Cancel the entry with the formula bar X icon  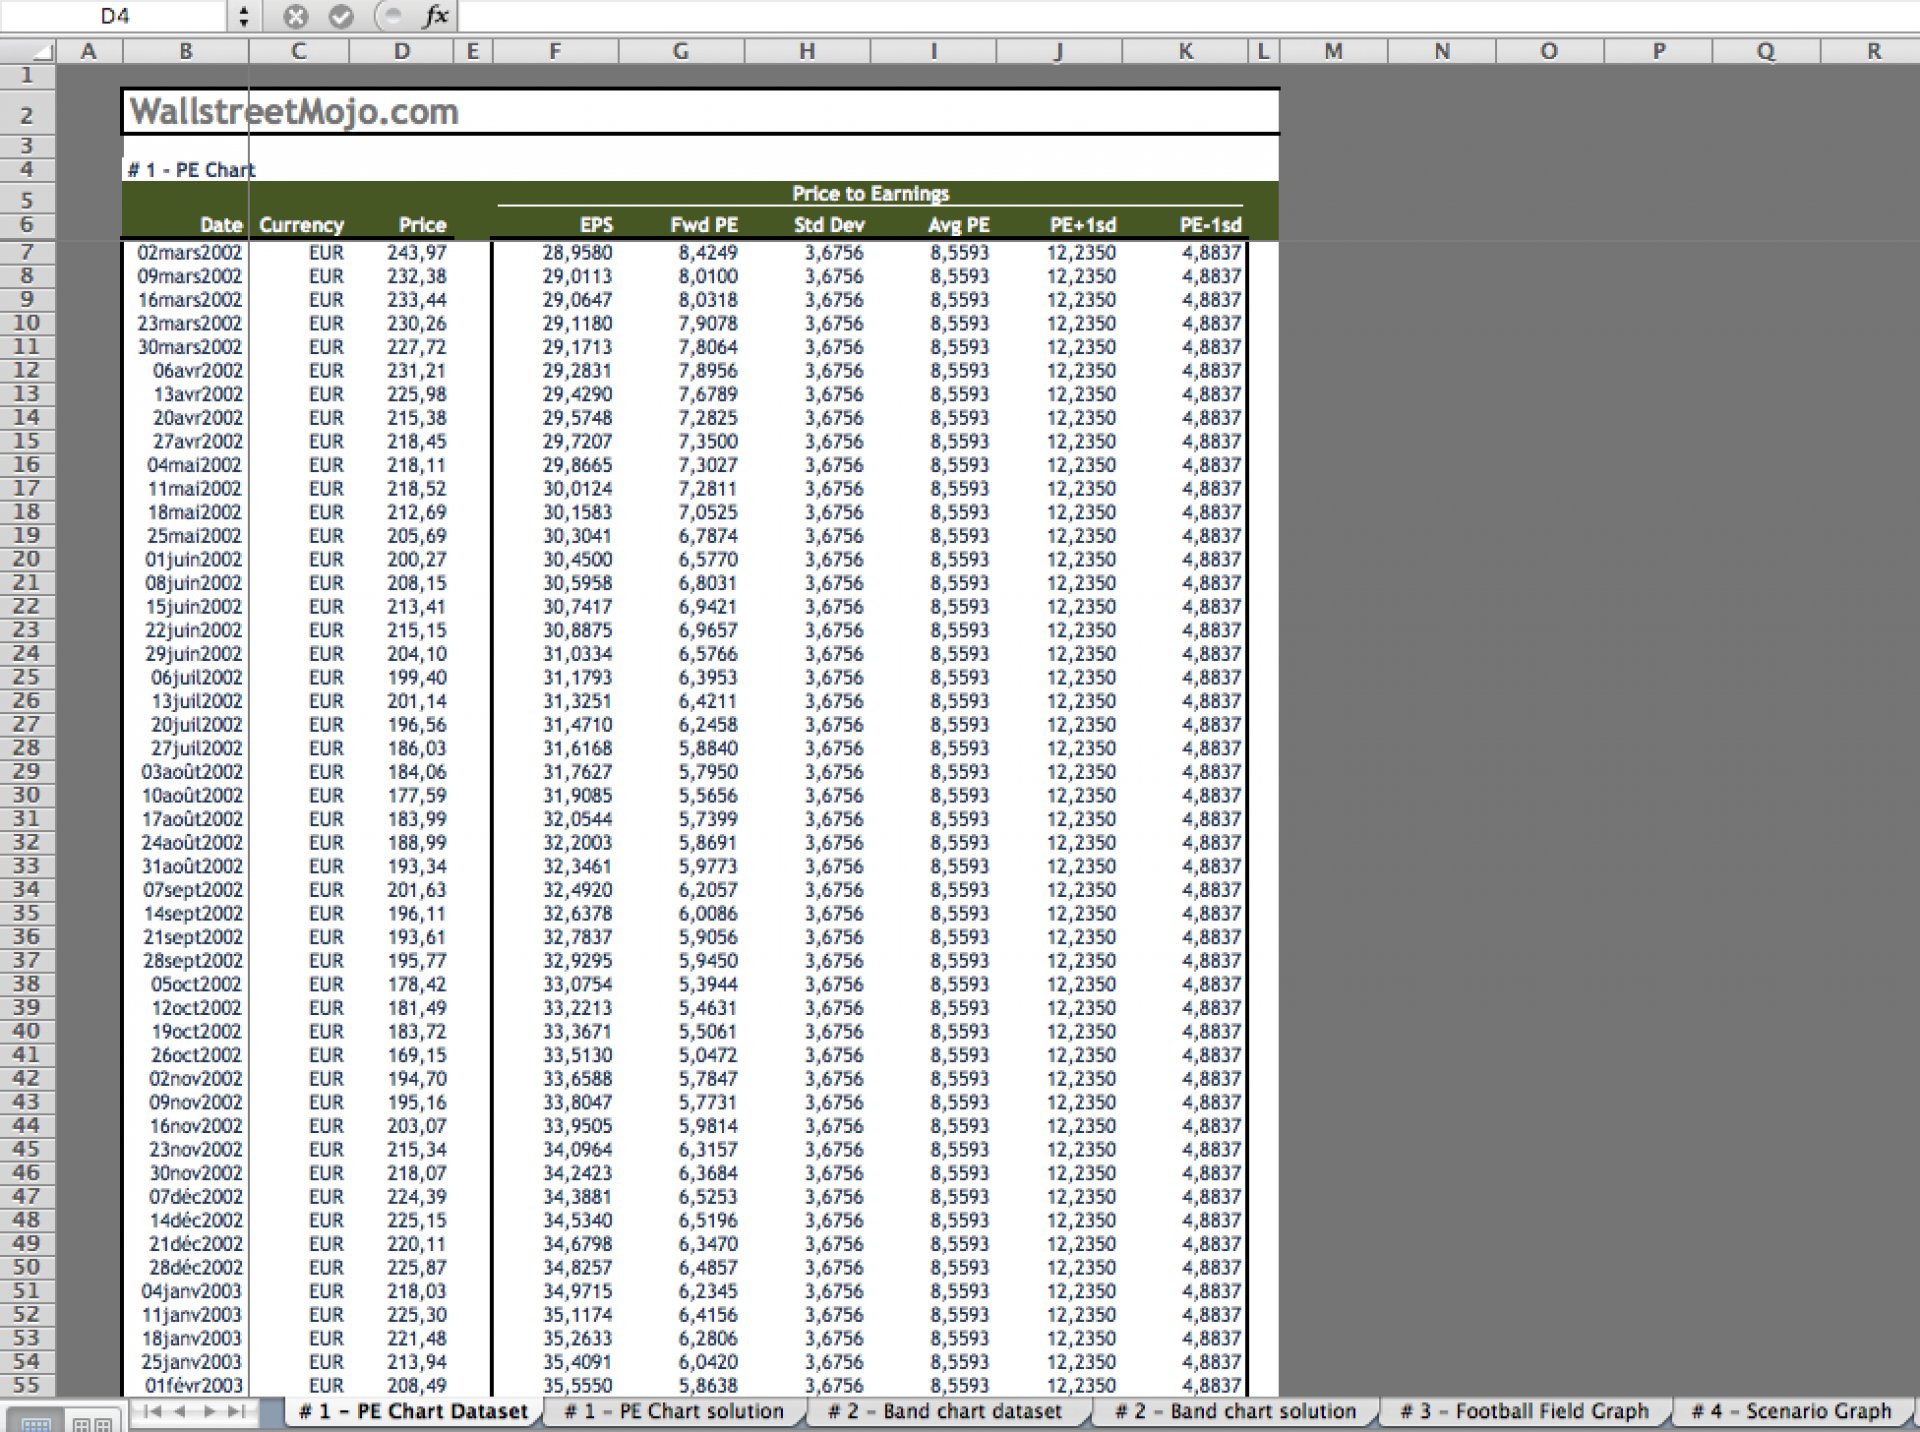point(295,16)
